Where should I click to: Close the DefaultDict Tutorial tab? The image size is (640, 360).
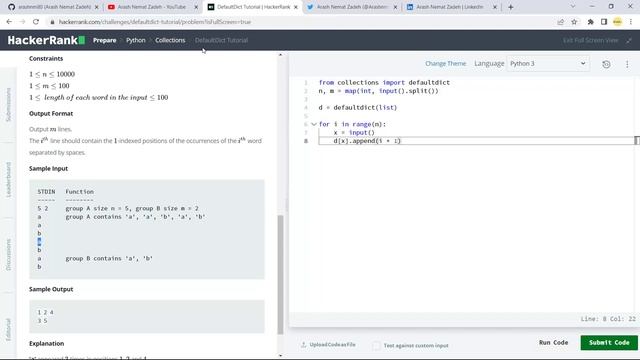pos(296,7)
